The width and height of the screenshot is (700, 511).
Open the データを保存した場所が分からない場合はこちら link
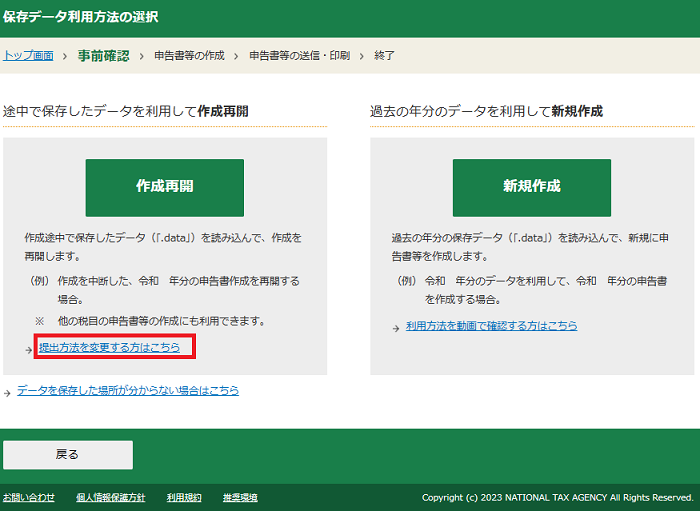(x=127, y=391)
